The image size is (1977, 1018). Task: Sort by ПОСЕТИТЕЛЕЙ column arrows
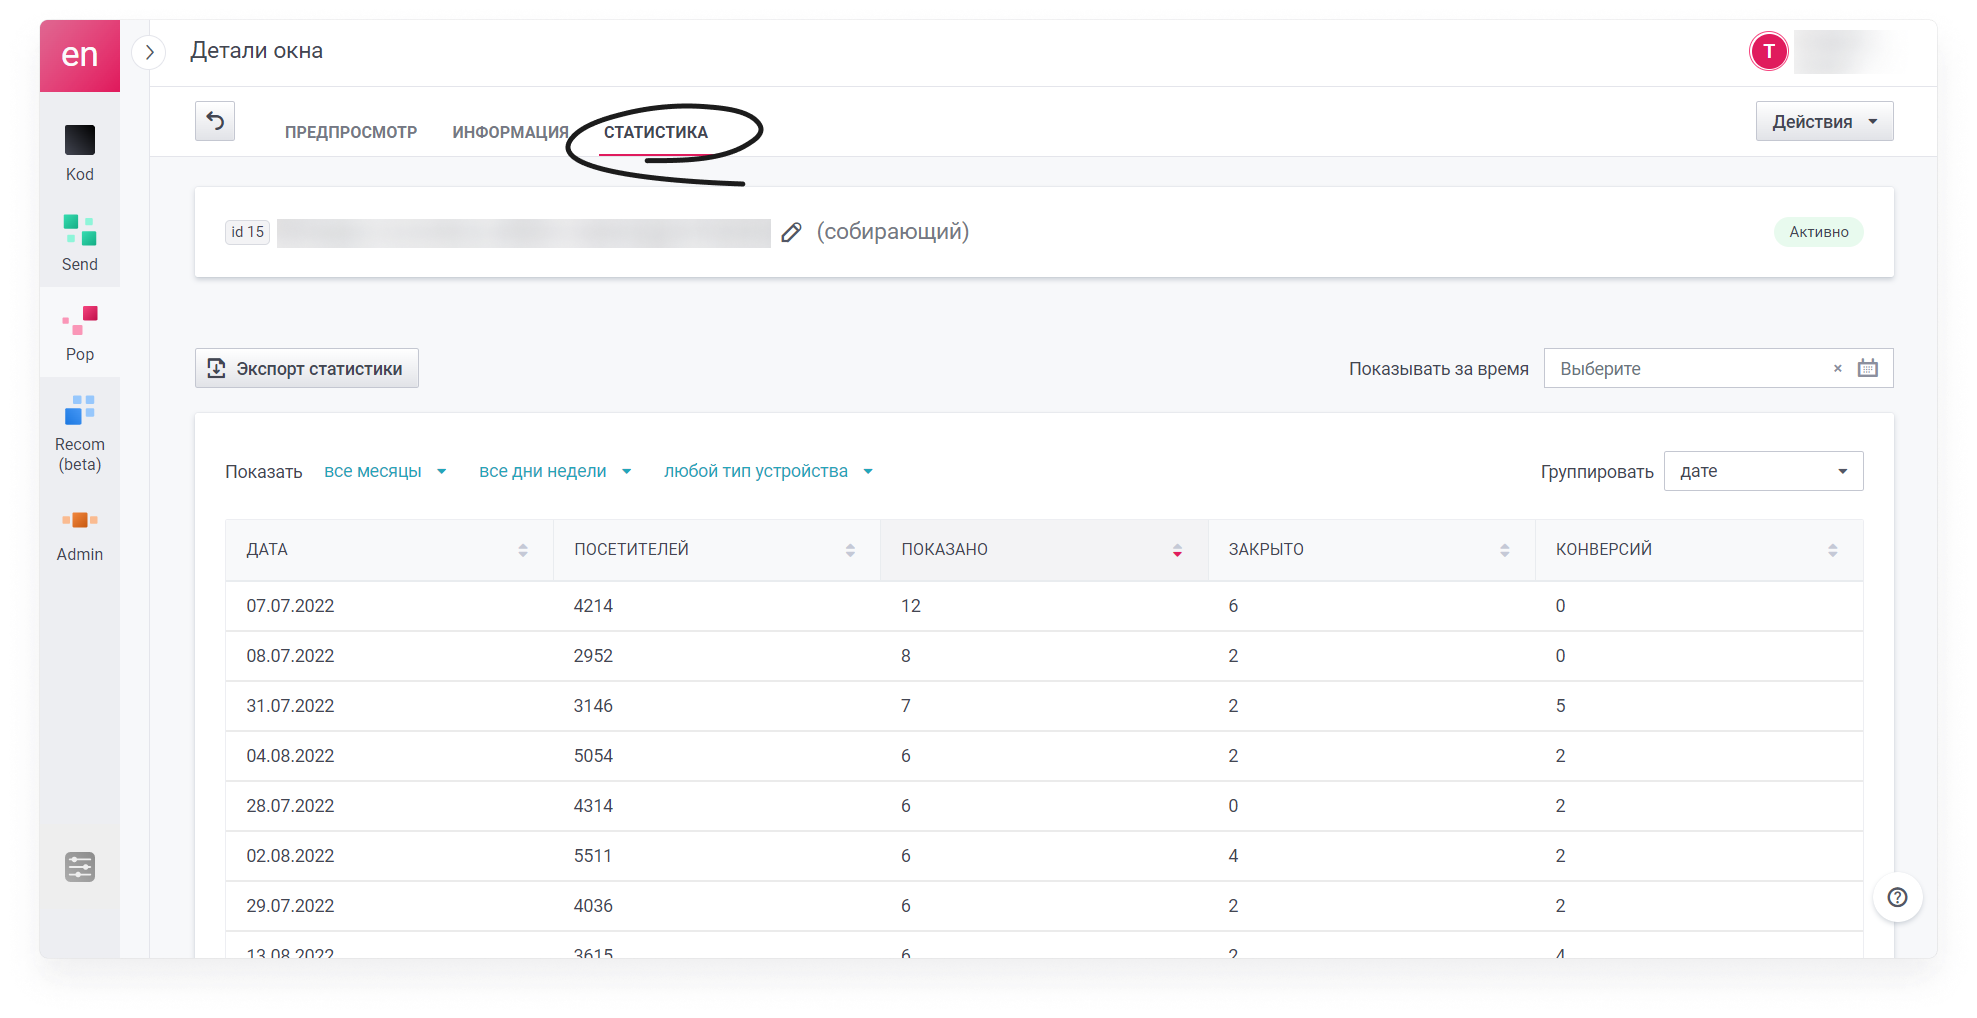(x=850, y=550)
